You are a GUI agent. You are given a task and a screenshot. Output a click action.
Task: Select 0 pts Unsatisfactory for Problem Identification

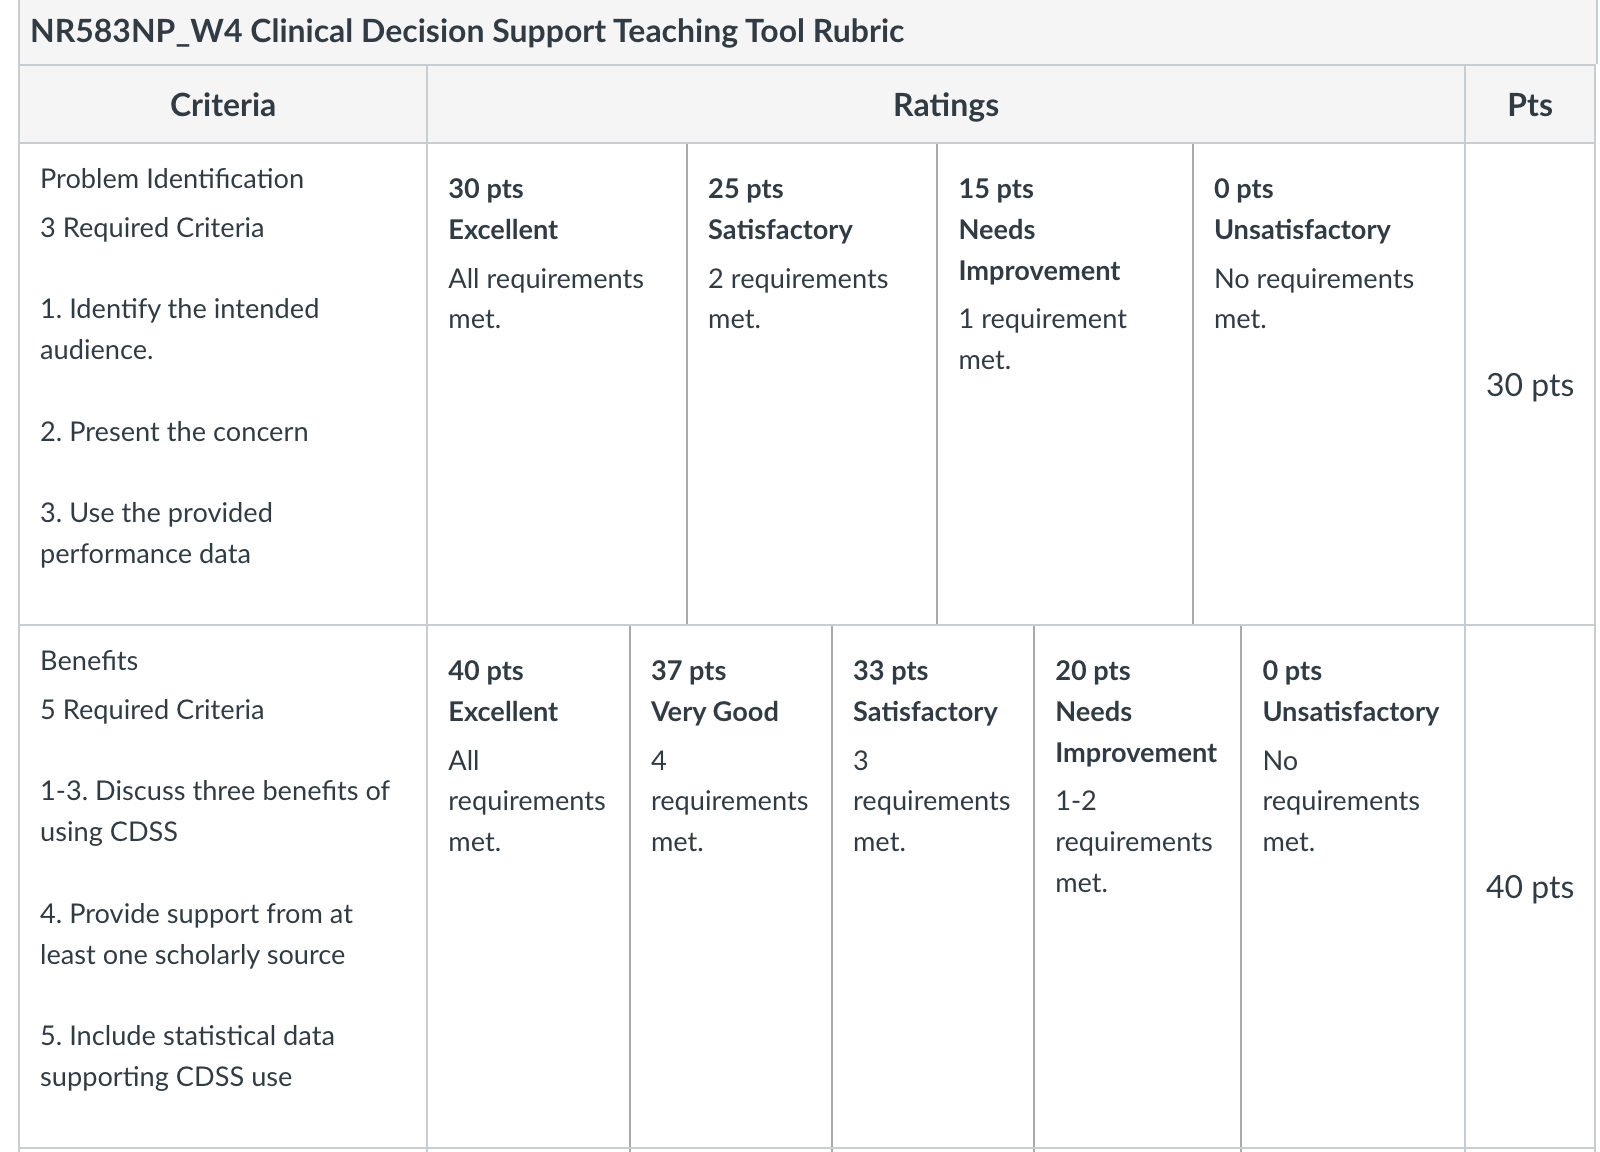pyautogui.click(x=1329, y=384)
